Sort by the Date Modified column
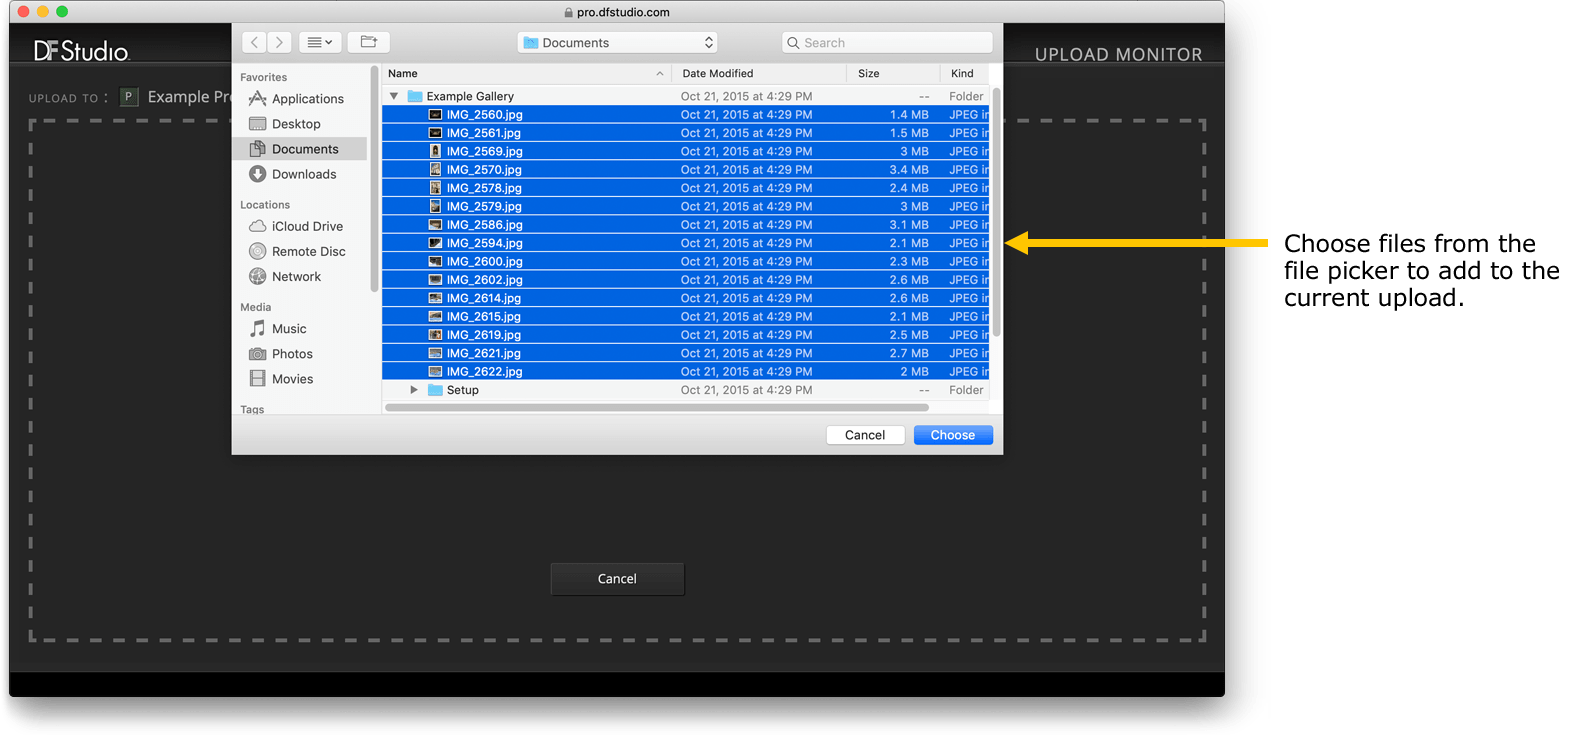The image size is (1580, 736). coord(718,74)
